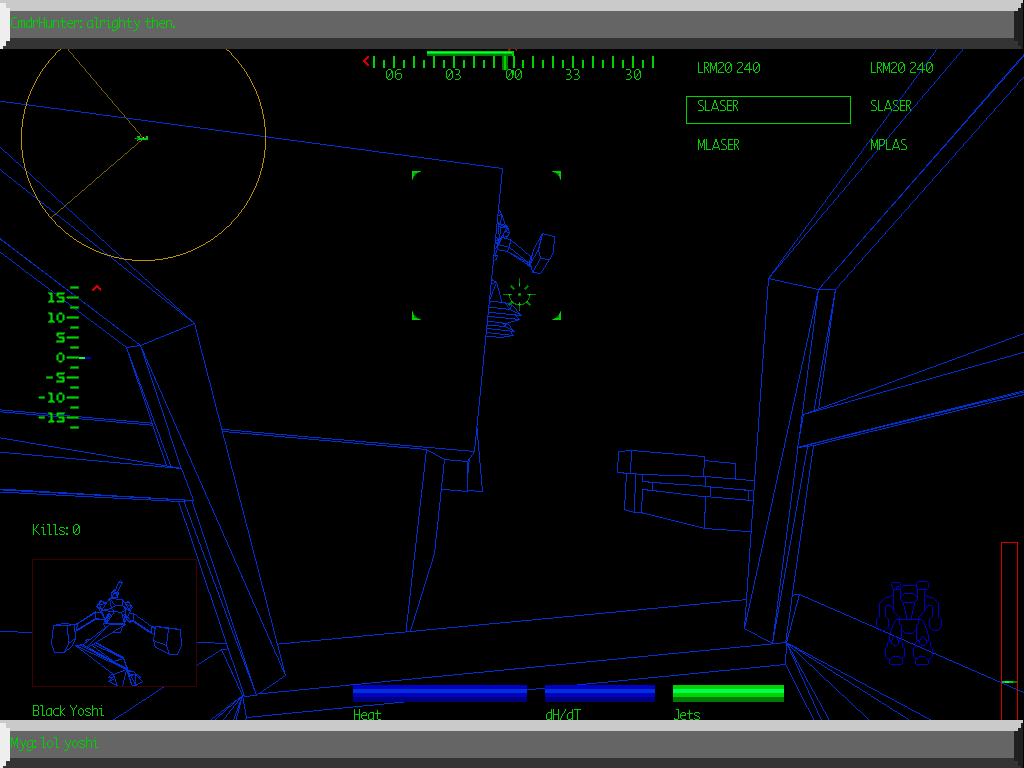This screenshot has height=768, width=1024.
Task: Open Black Yoshi target camera thumbnail
Action: (x=114, y=623)
